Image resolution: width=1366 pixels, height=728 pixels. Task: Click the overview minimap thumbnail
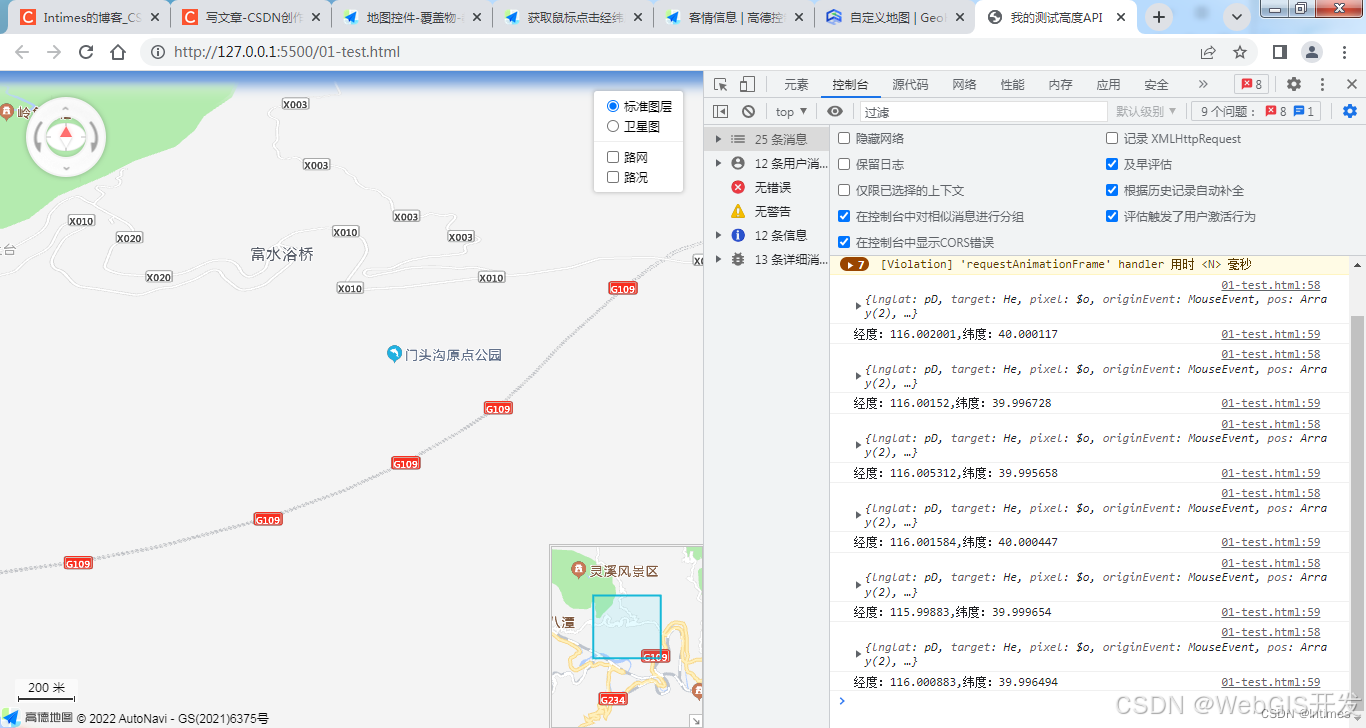coord(626,636)
